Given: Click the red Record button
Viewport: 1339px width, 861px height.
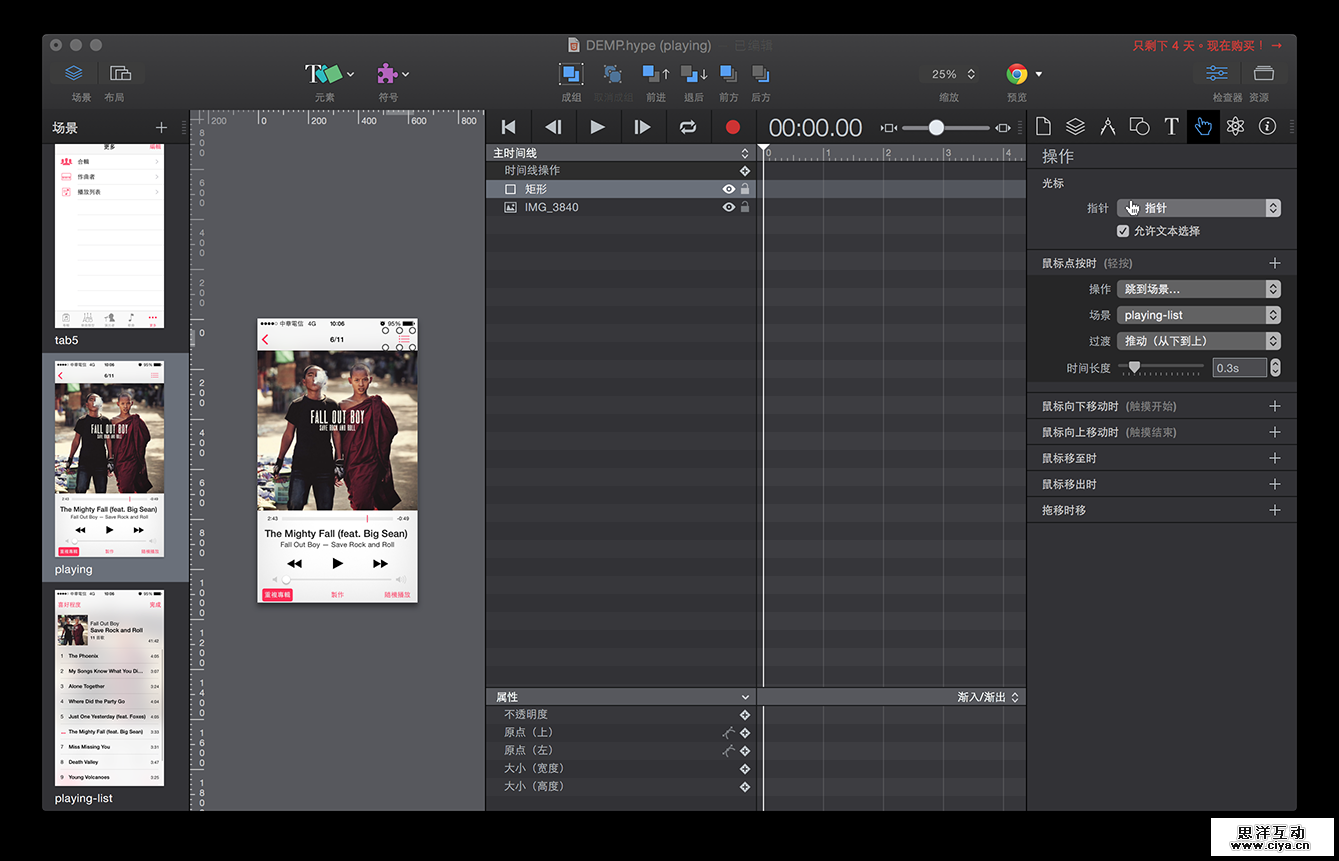Looking at the screenshot, I should point(732,127).
